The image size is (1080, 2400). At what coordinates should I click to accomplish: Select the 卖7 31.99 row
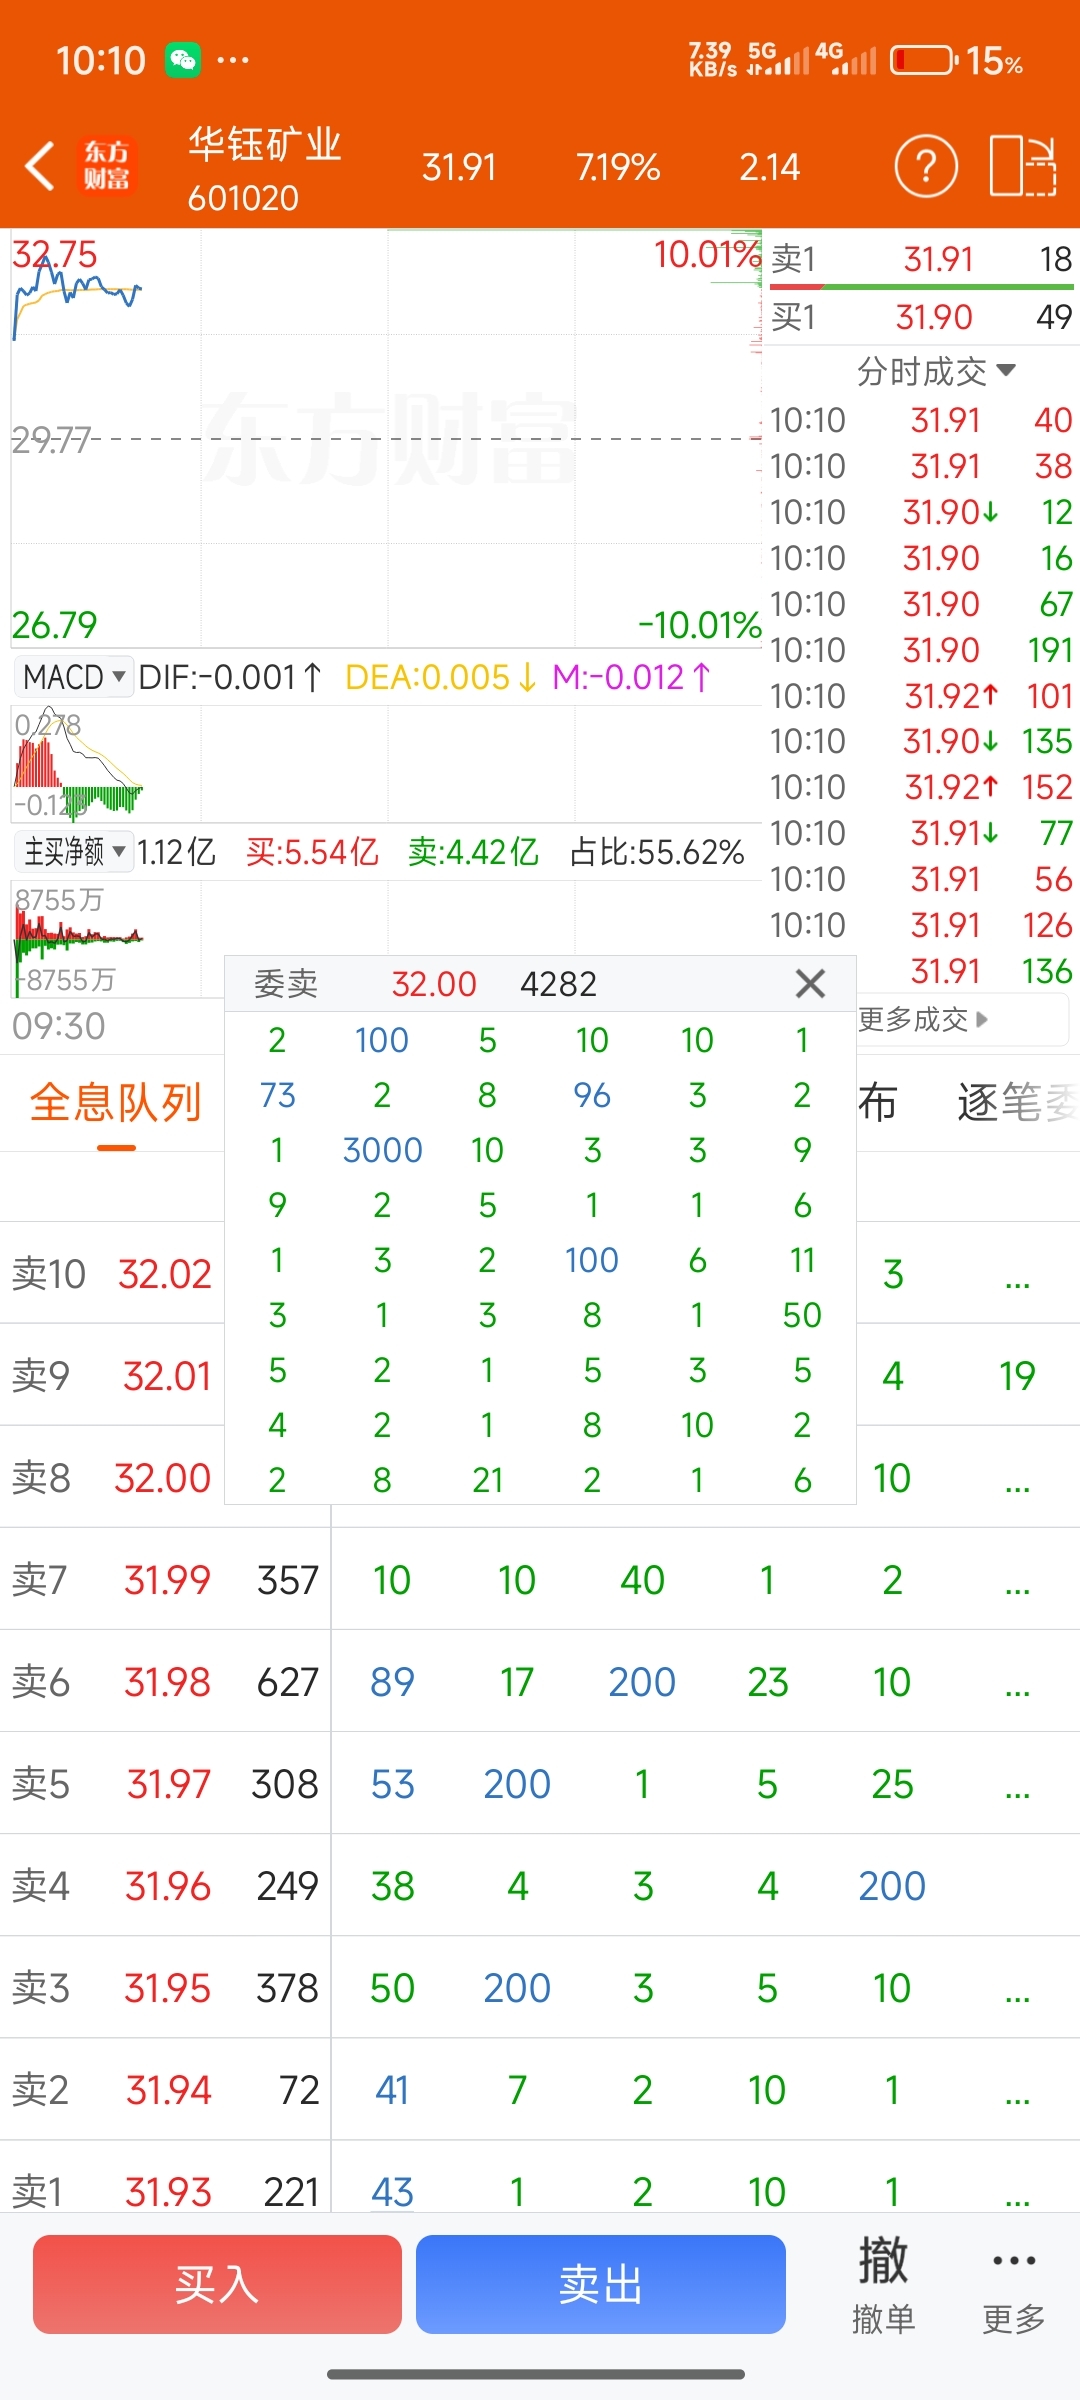pos(540,1580)
